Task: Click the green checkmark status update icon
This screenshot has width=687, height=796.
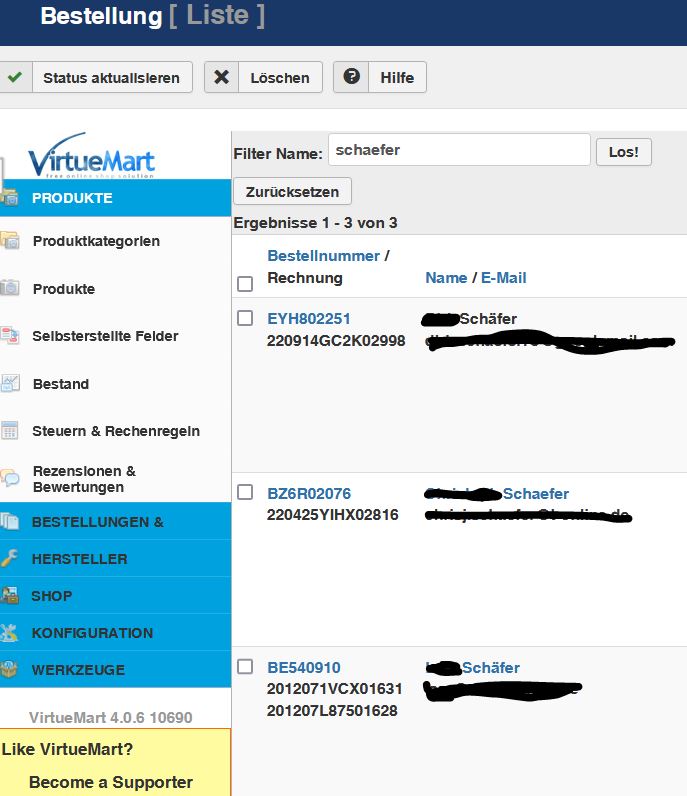Action: pos(13,78)
